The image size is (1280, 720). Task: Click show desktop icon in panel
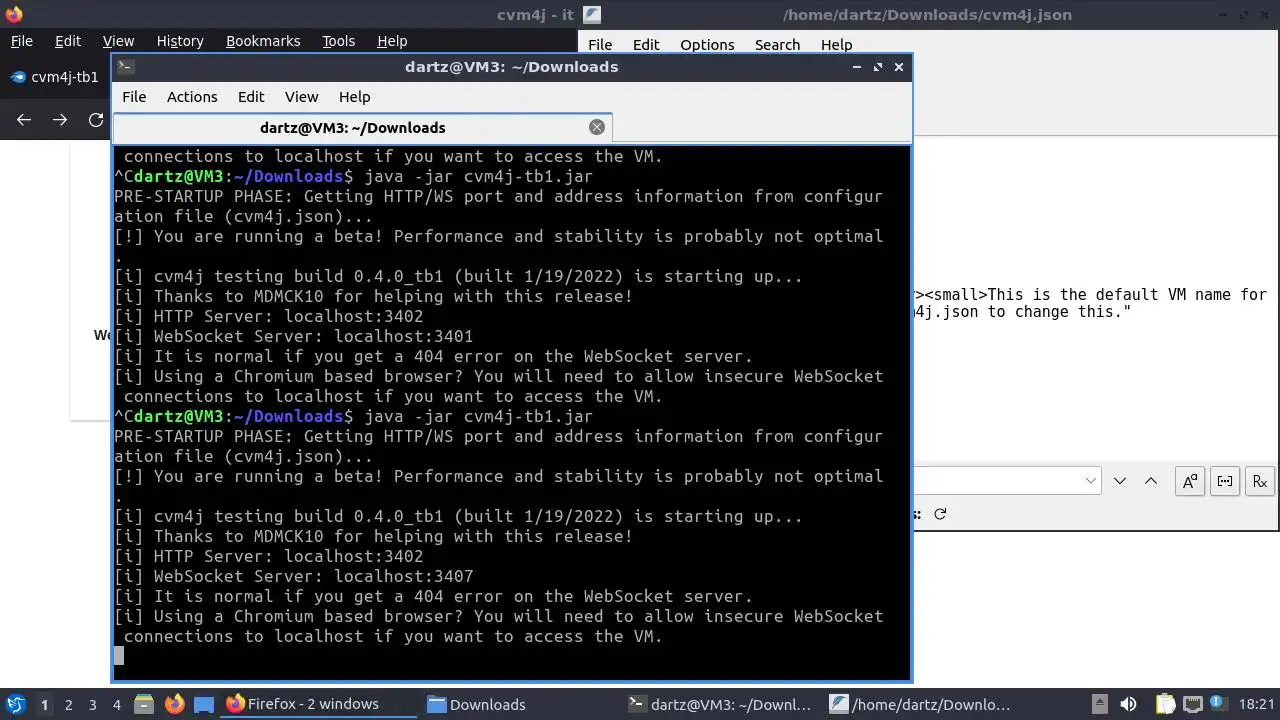click(x=204, y=704)
